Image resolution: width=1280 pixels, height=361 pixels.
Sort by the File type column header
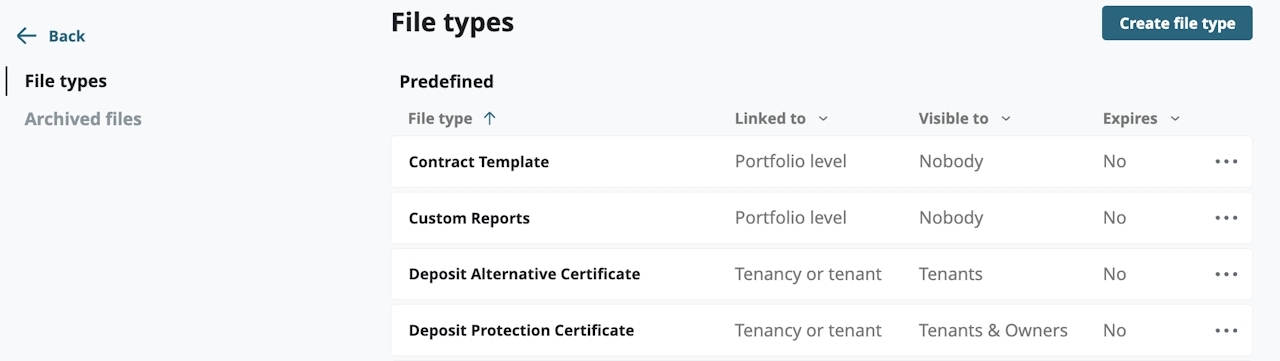coord(440,118)
